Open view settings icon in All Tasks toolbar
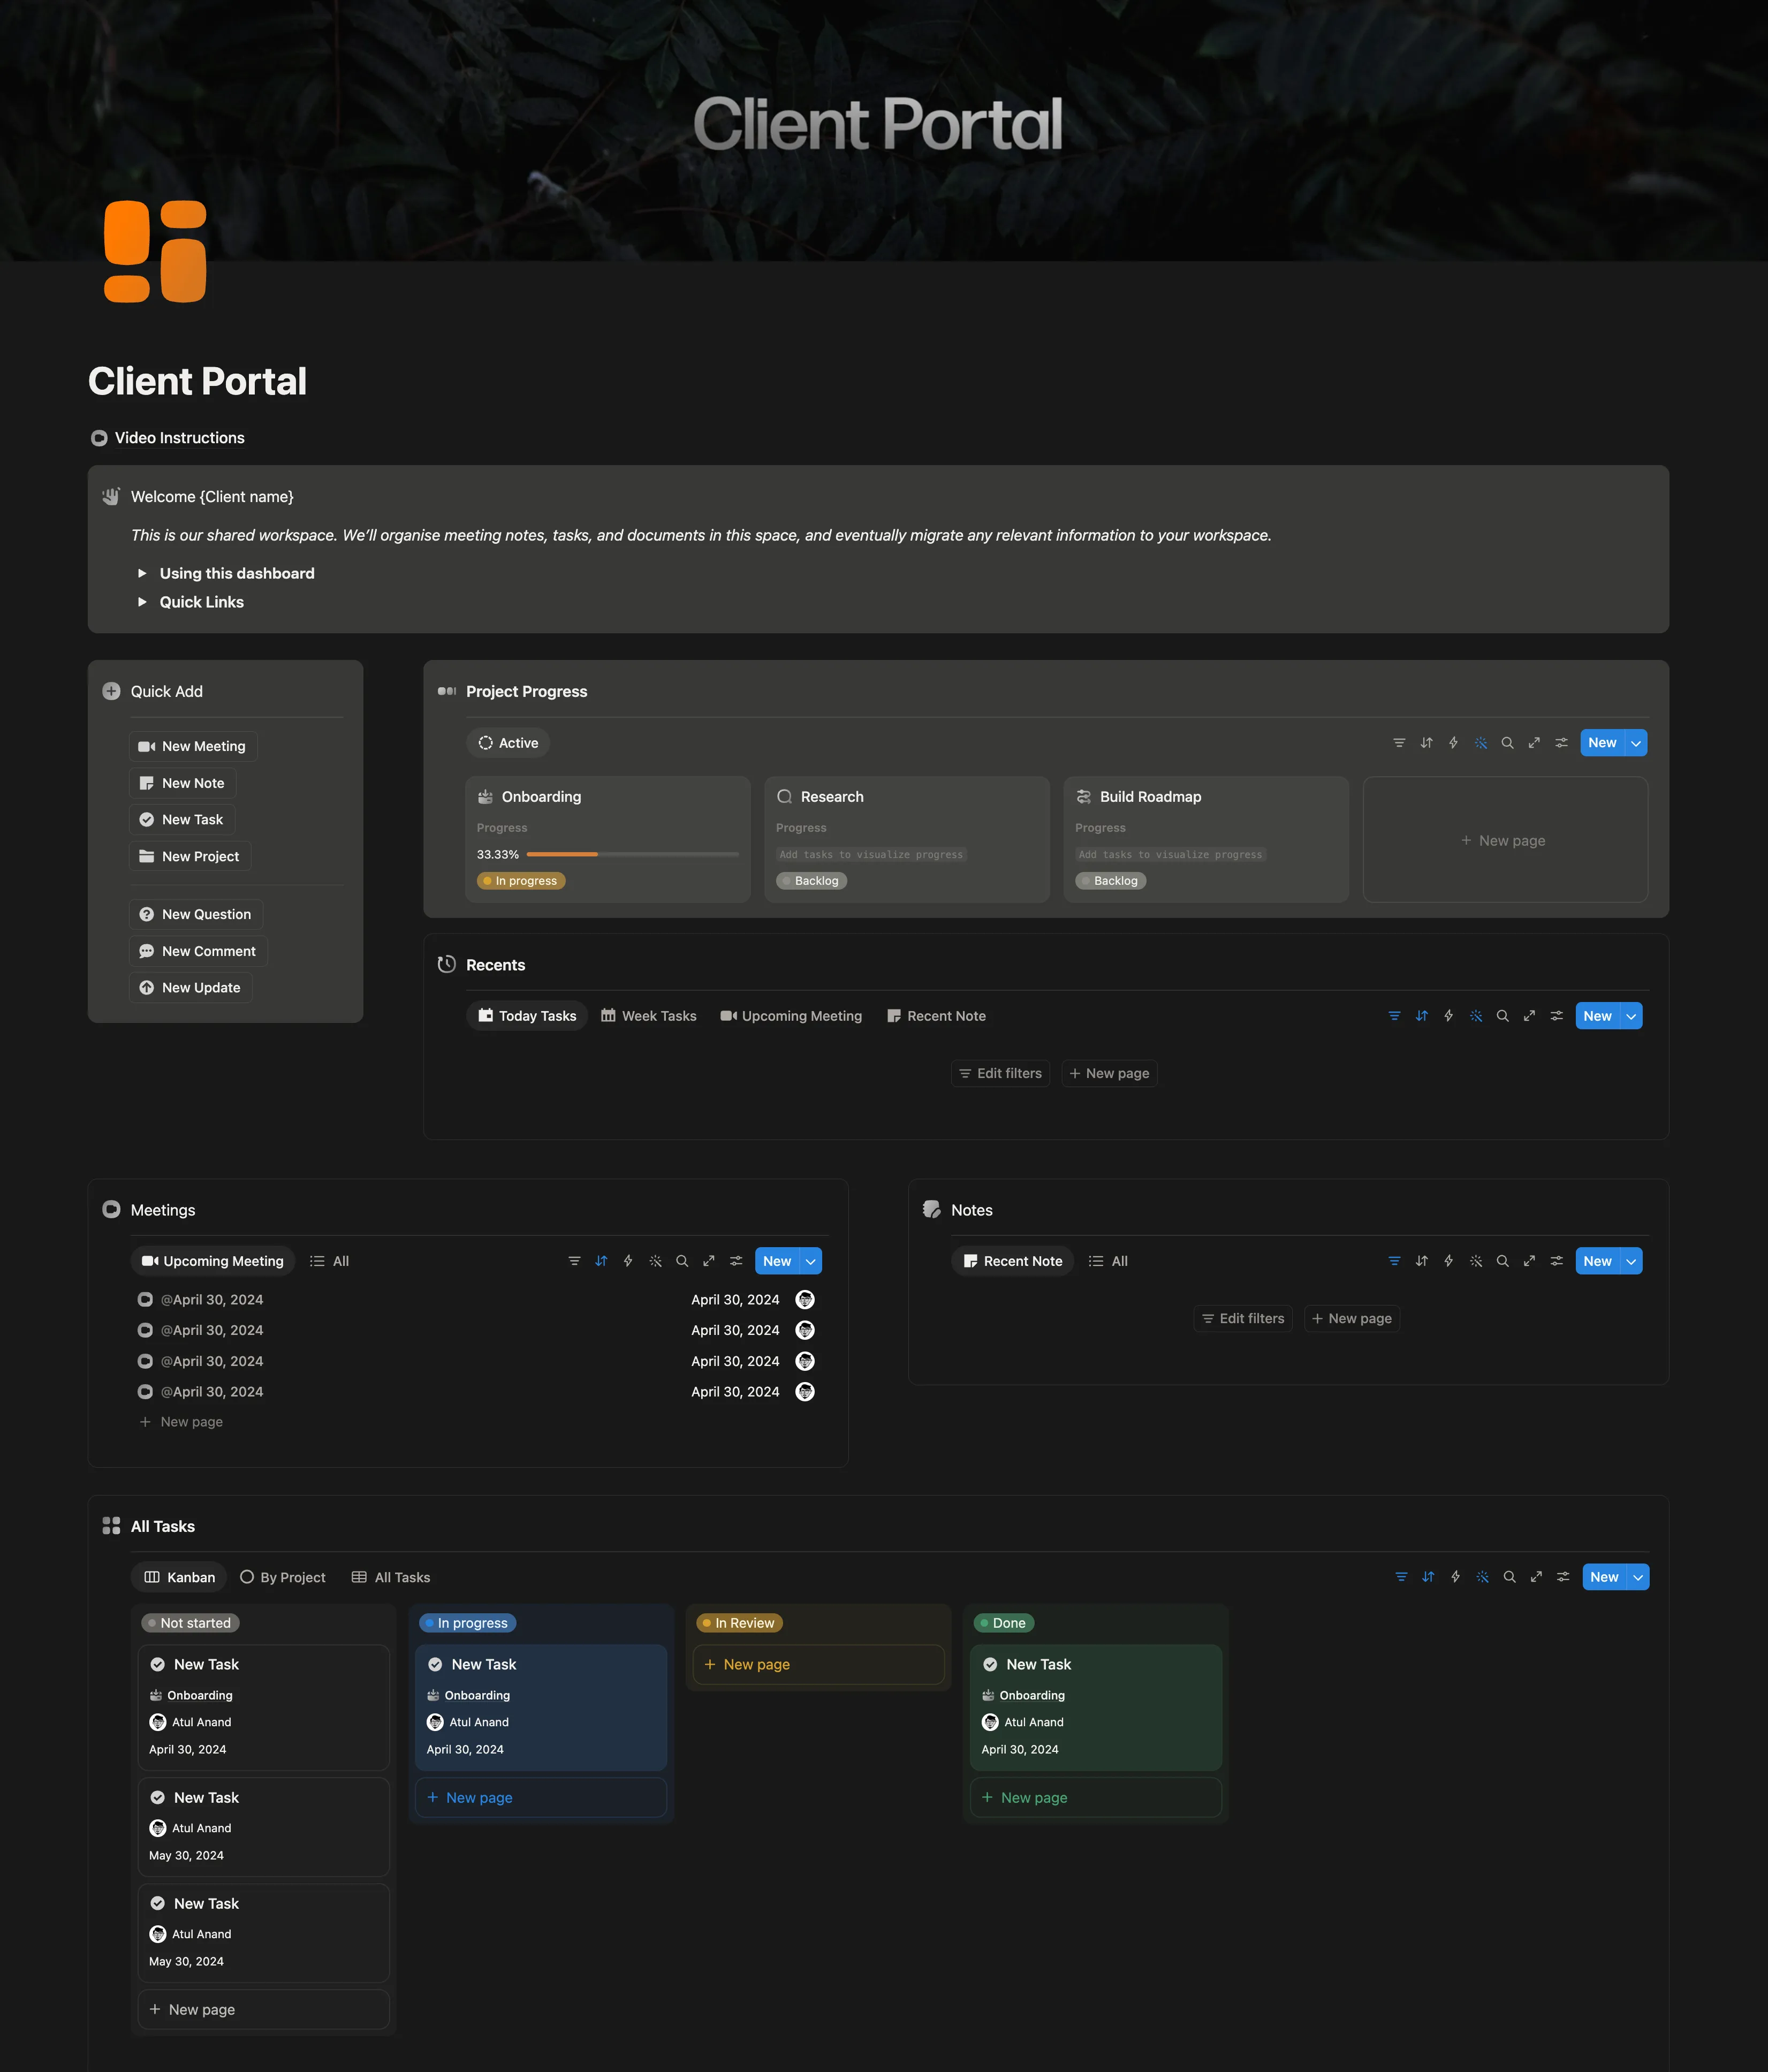Image resolution: width=1768 pixels, height=2072 pixels. tap(1563, 1577)
